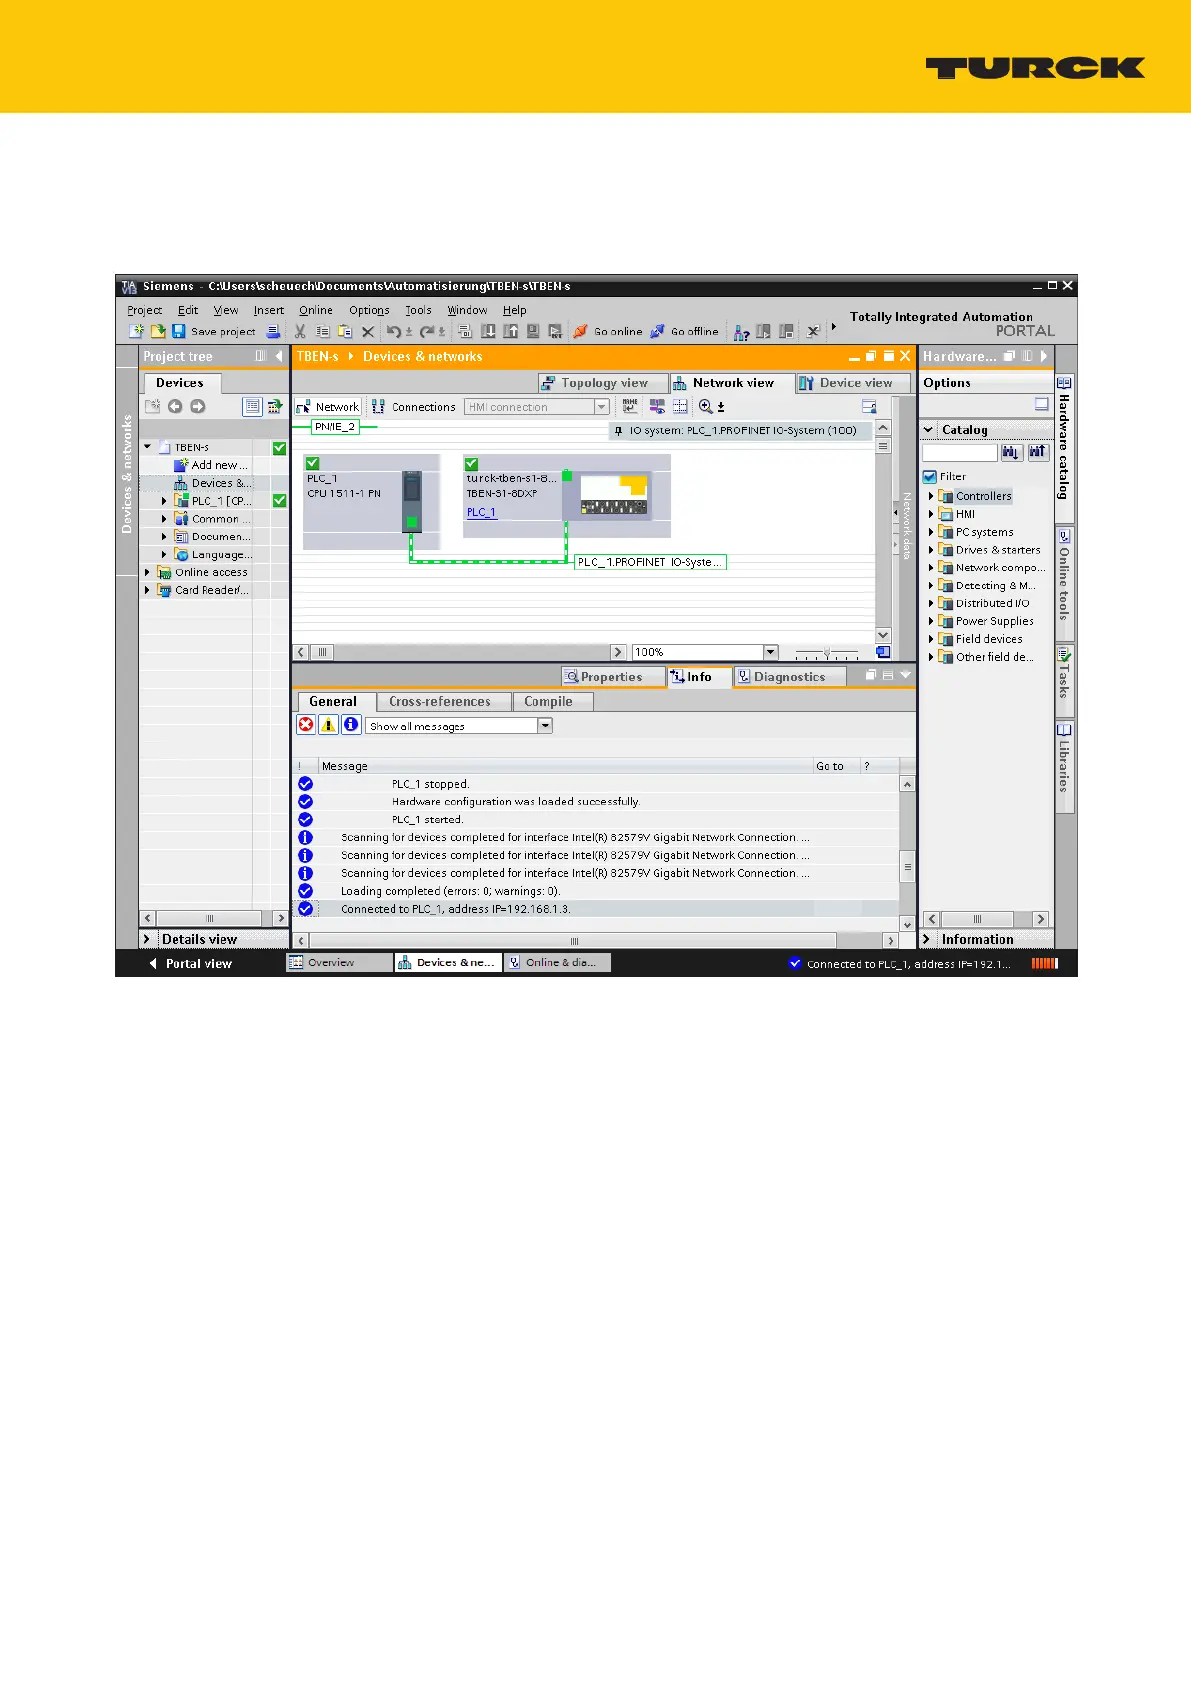Image resolution: width=1191 pixels, height=1684 pixels.
Task: Click the Open project folder icon
Action: point(158,331)
